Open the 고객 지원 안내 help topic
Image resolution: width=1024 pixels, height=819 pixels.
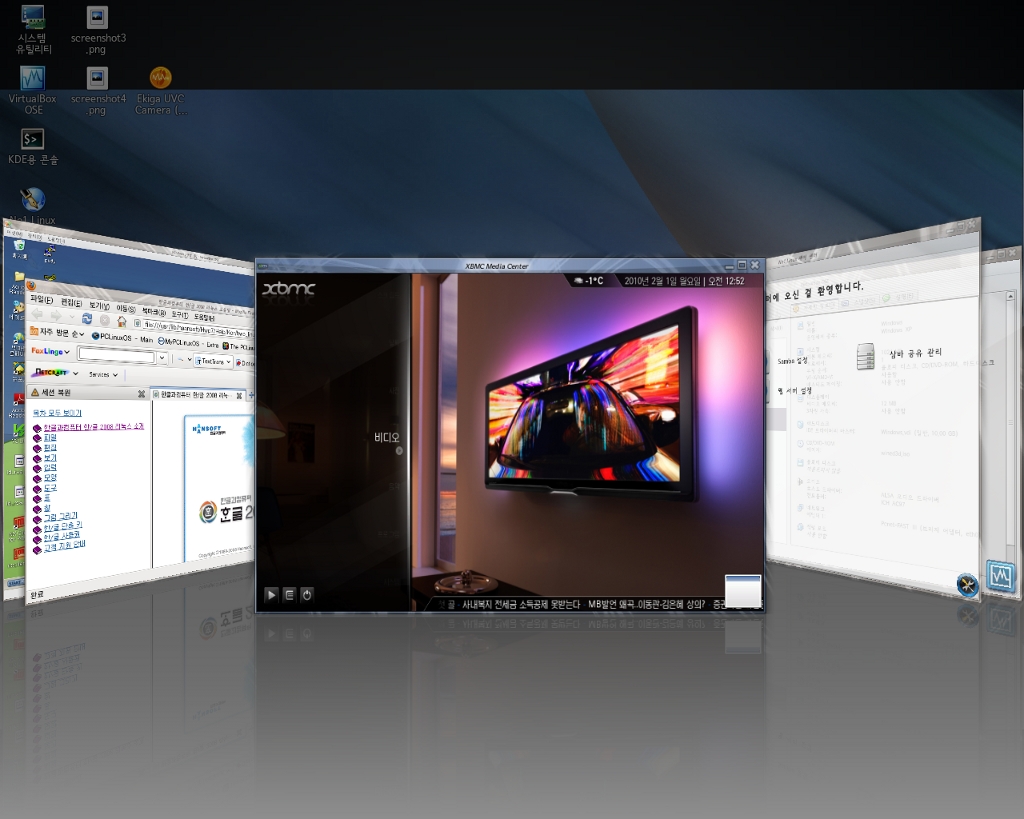coord(65,545)
